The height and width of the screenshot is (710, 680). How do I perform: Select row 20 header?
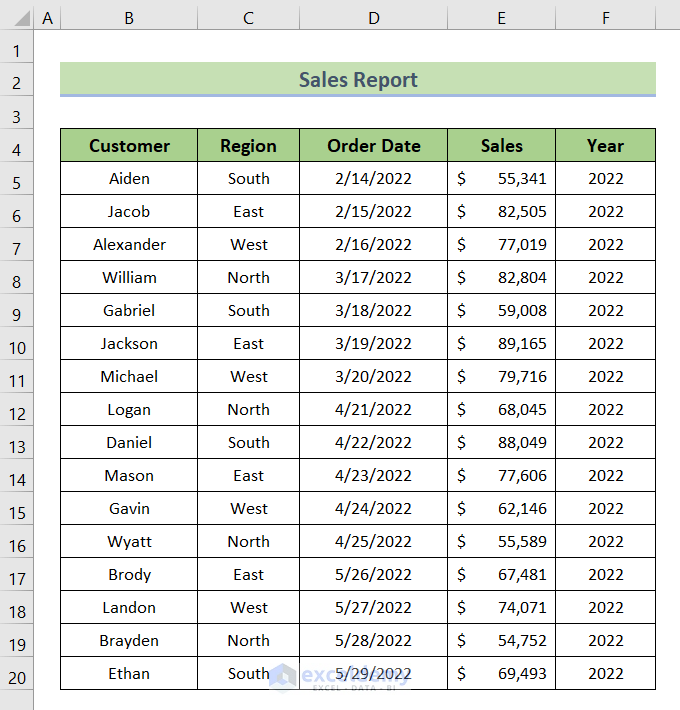(17, 678)
